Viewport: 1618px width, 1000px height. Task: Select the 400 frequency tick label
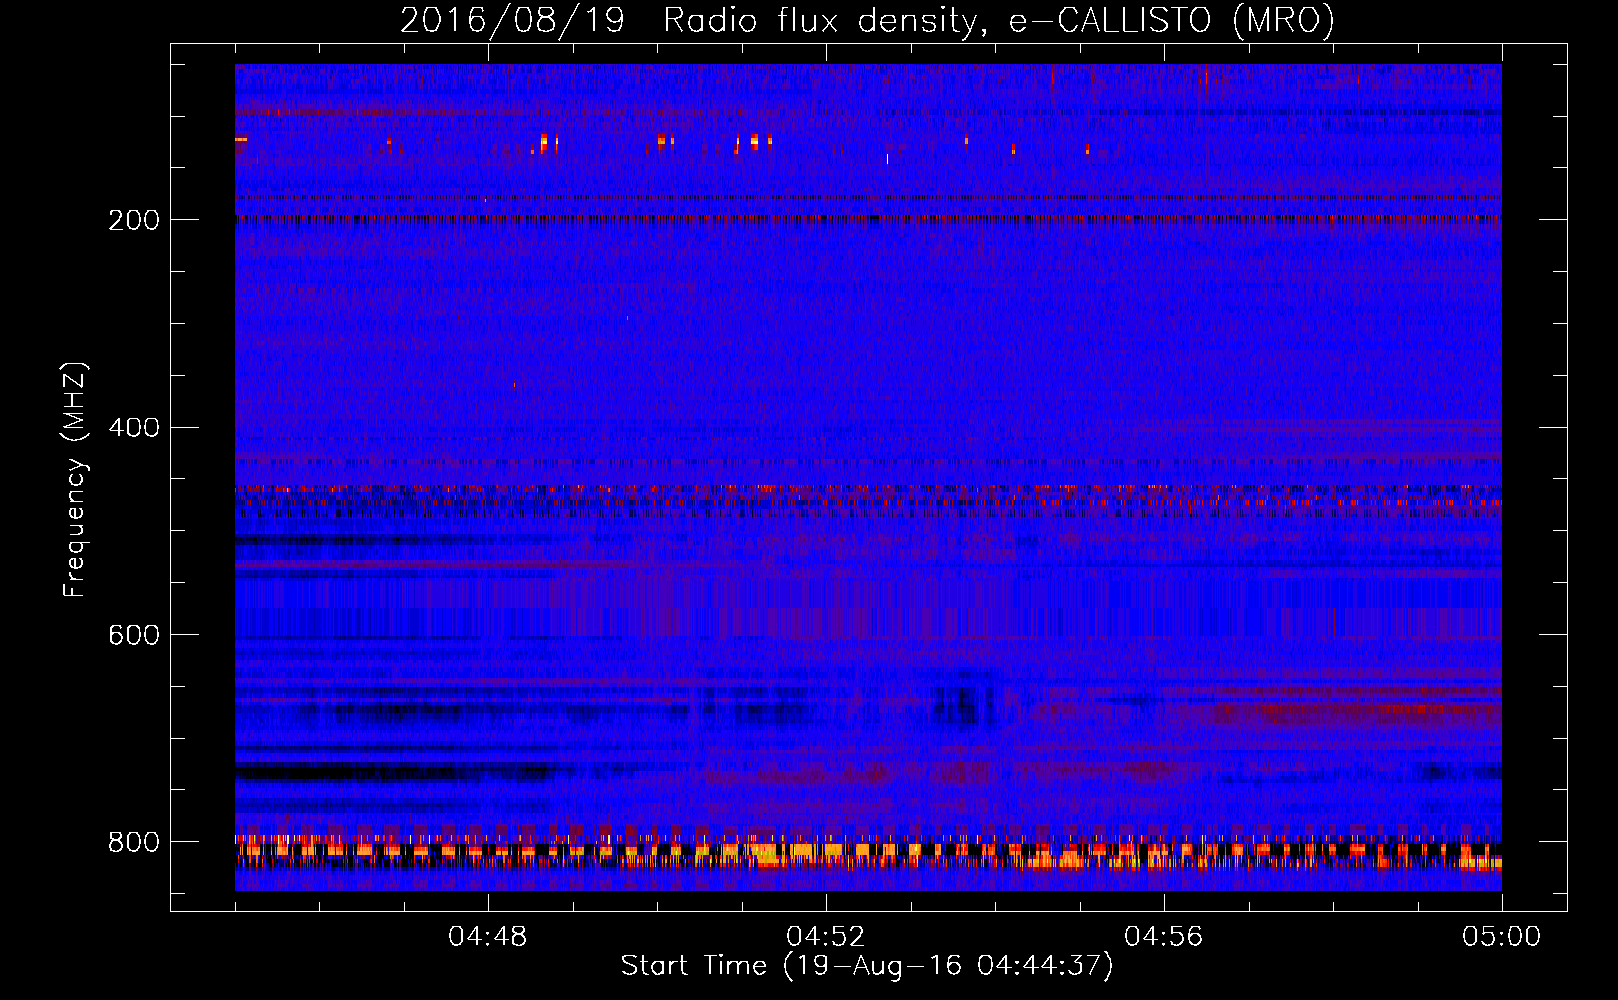point(134,428)
